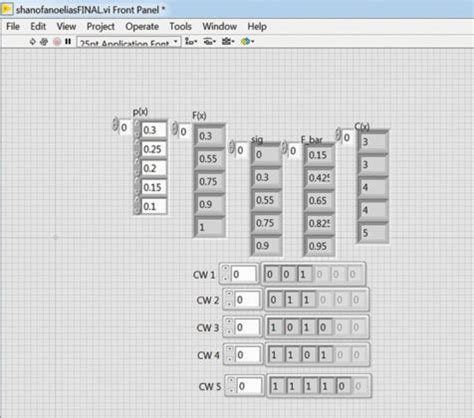Image resolution: width=474 pixels, height=418 pixels.
Task: Click the sig indicator showing 0.3
Action: click(x=266, y=177)
